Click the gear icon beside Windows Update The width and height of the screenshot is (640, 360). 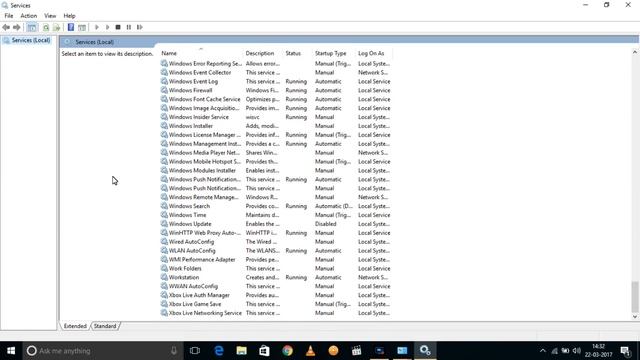[164, 224]
